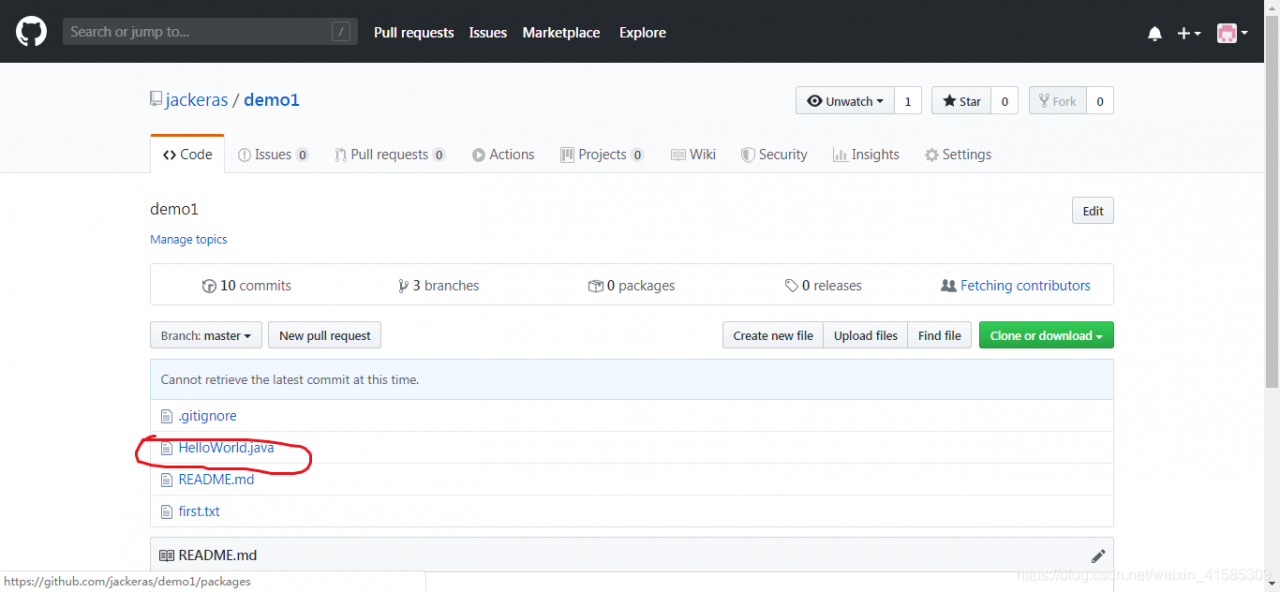Click the New pull request button

325,335
